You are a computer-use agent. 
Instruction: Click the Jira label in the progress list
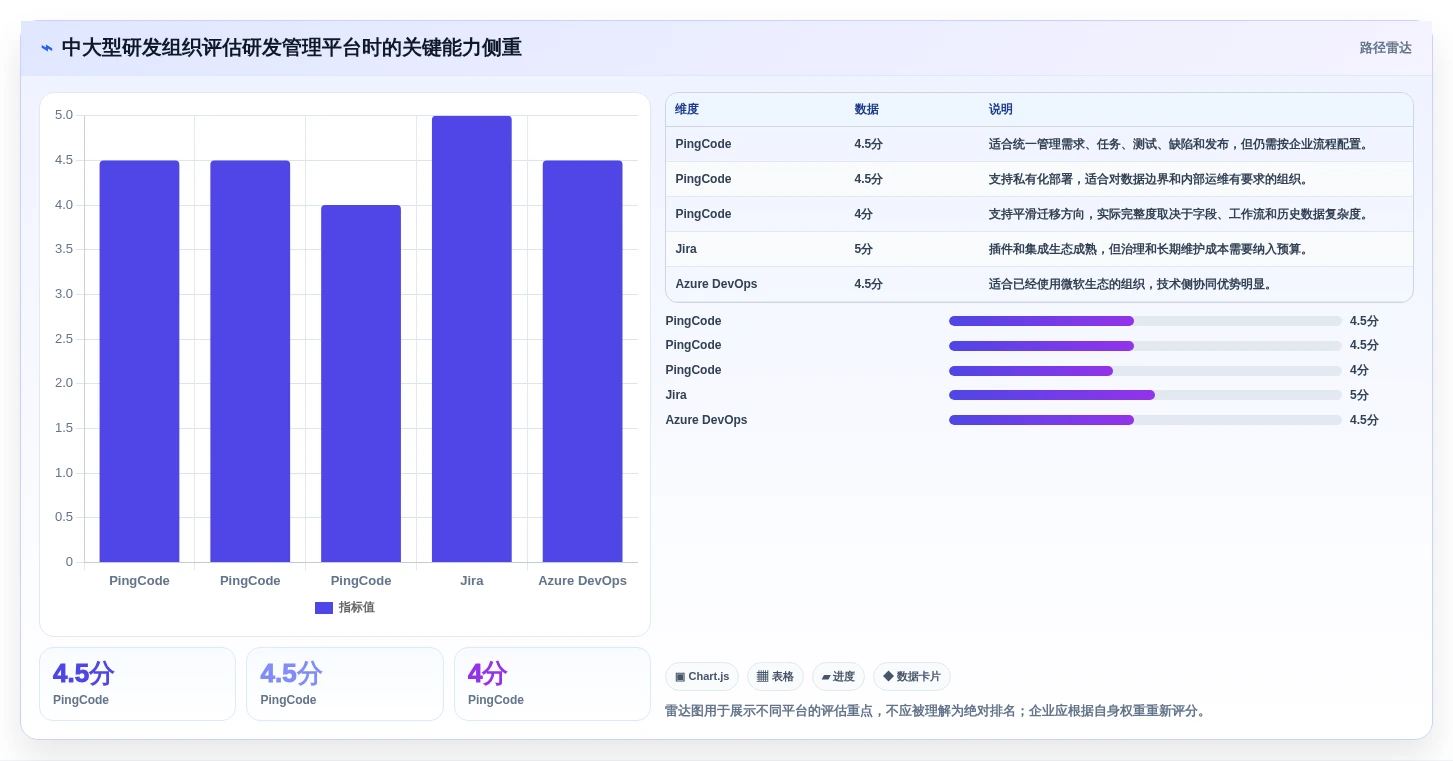pyautogui.click(x=676, y=395)
